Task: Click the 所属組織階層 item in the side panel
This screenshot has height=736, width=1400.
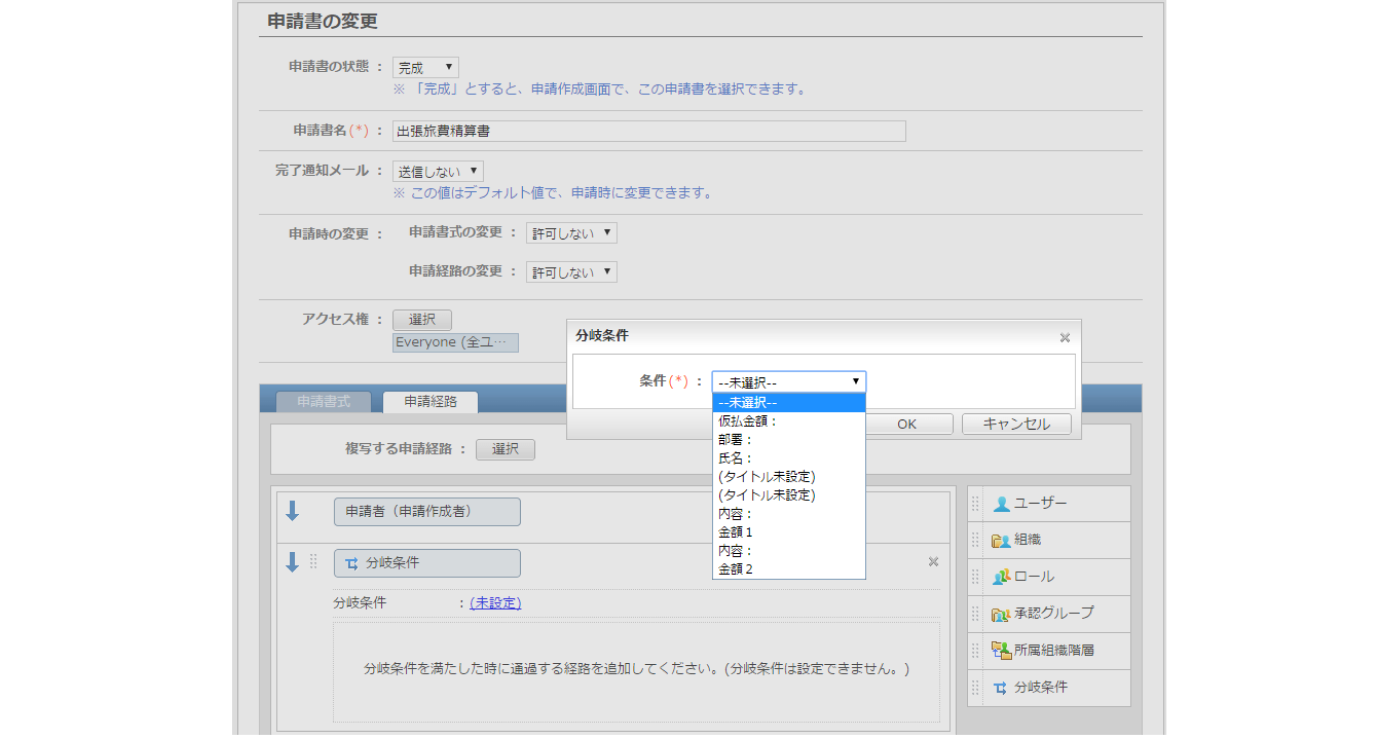Action: click(x=1048, y=651)
